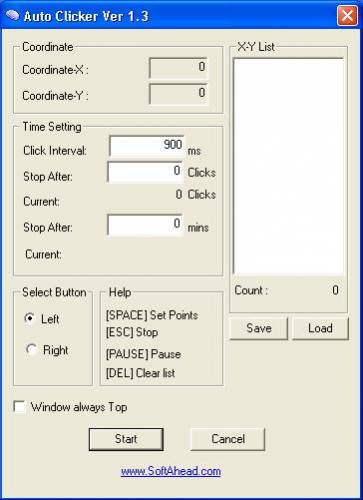This screenshot has height=500, width=363.
Task: Click the Cancel button
Action: point(228,439)
